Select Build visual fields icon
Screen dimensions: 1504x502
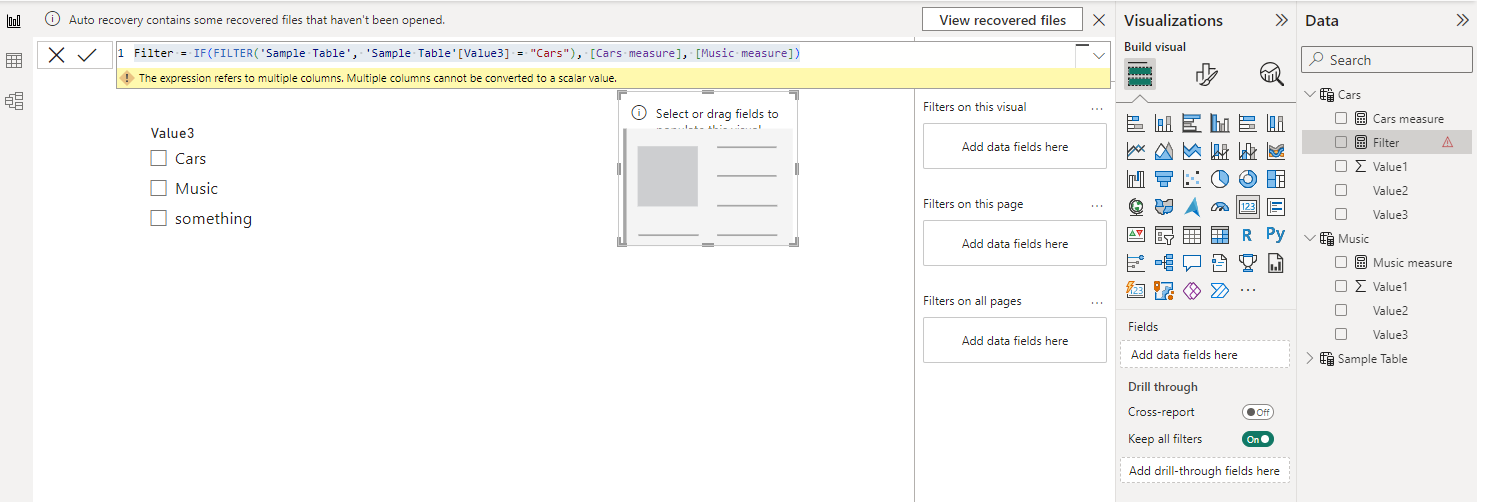(x=1140, y=73)
